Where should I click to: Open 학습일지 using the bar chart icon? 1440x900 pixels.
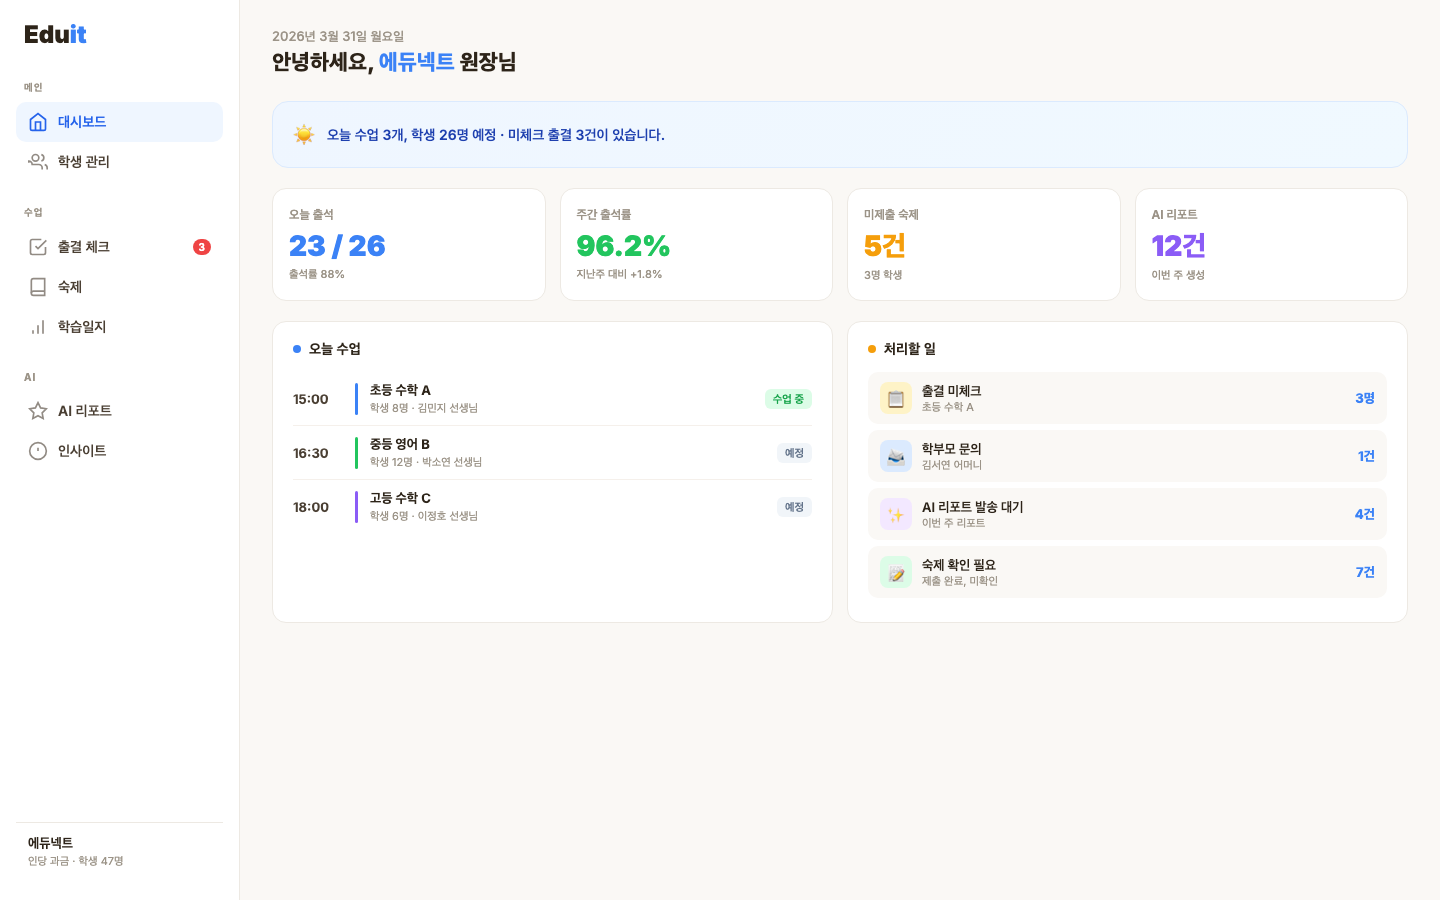click(39, 327)
